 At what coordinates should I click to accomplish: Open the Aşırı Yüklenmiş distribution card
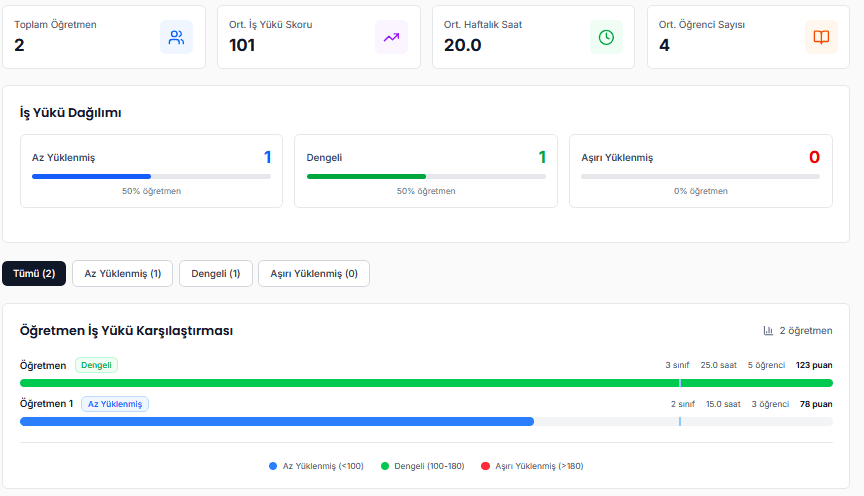coord(700,171)
